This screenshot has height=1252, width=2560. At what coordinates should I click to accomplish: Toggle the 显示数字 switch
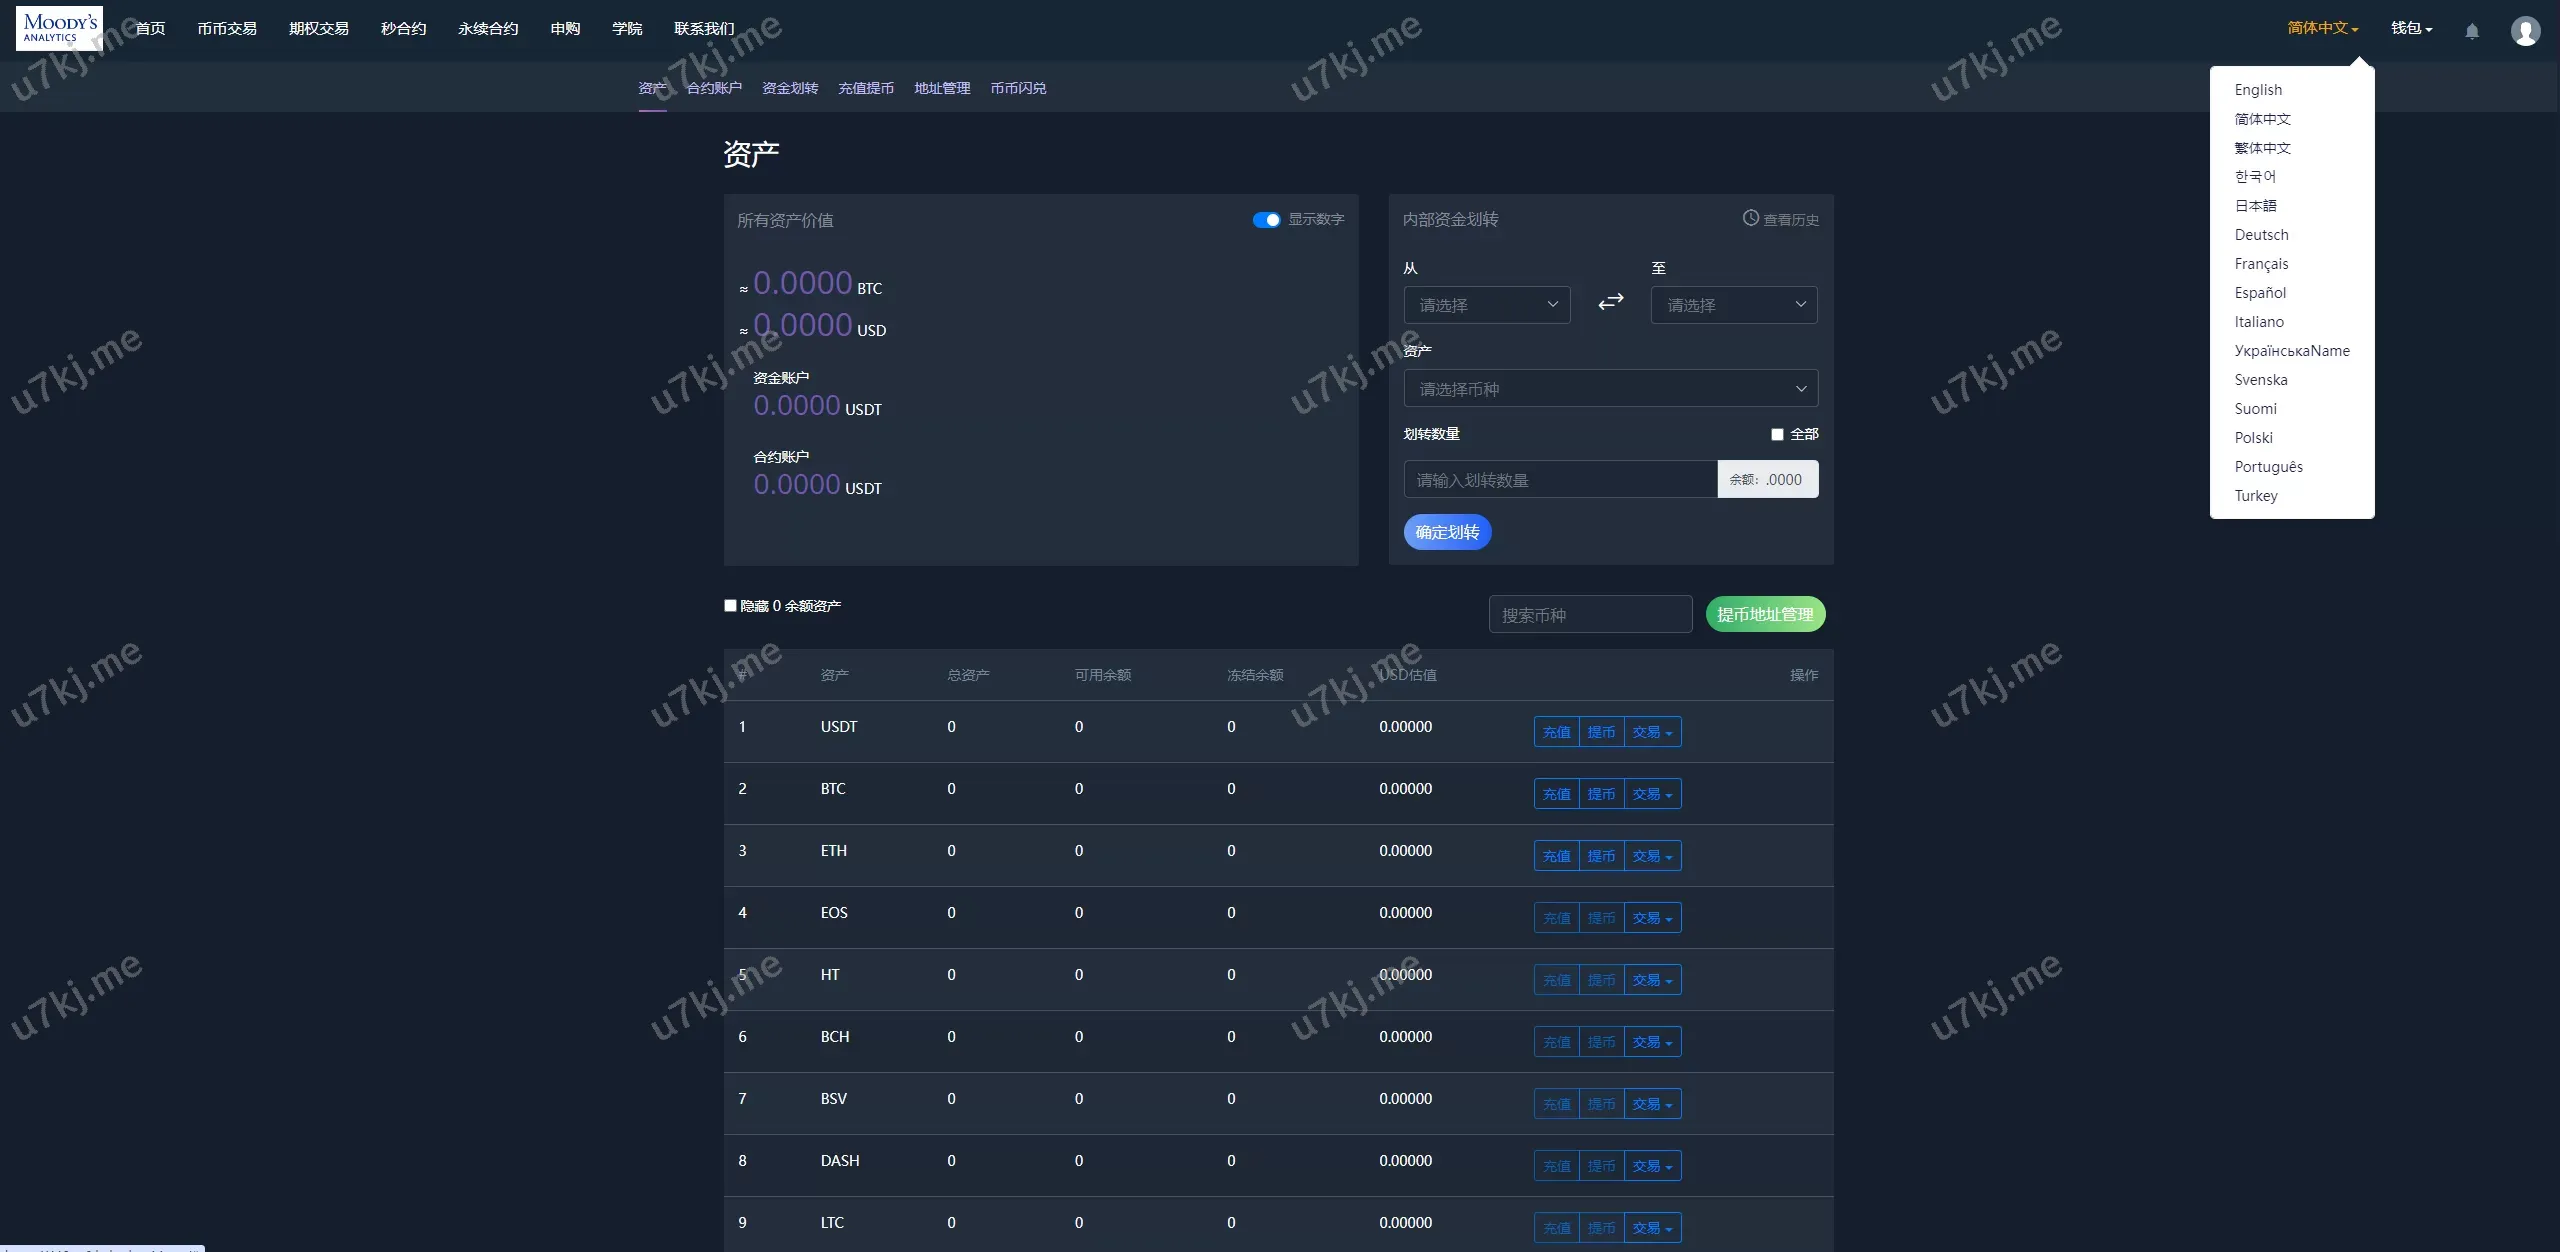pyautogui.click(x=1266, y=220)
